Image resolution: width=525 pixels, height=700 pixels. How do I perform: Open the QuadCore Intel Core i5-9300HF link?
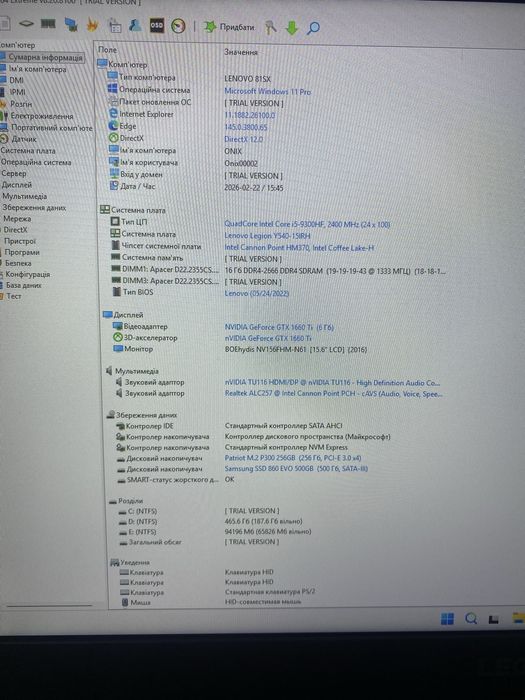pos(307,224)
